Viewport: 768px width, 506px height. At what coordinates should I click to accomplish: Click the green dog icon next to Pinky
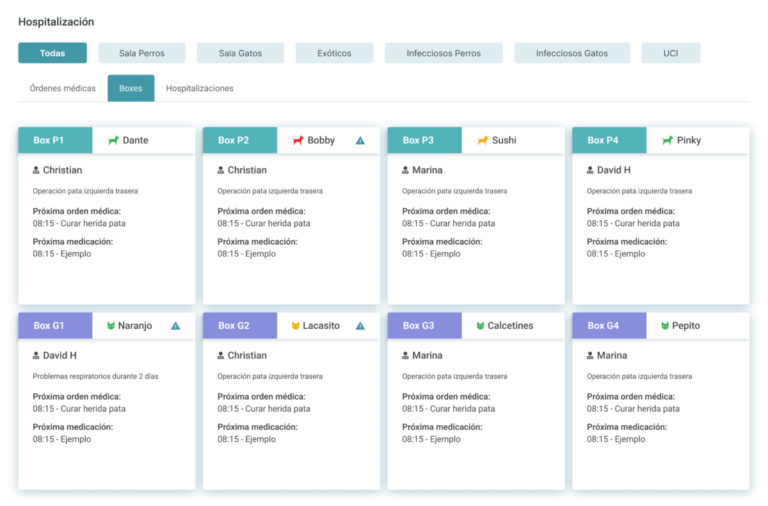(667, 141)
